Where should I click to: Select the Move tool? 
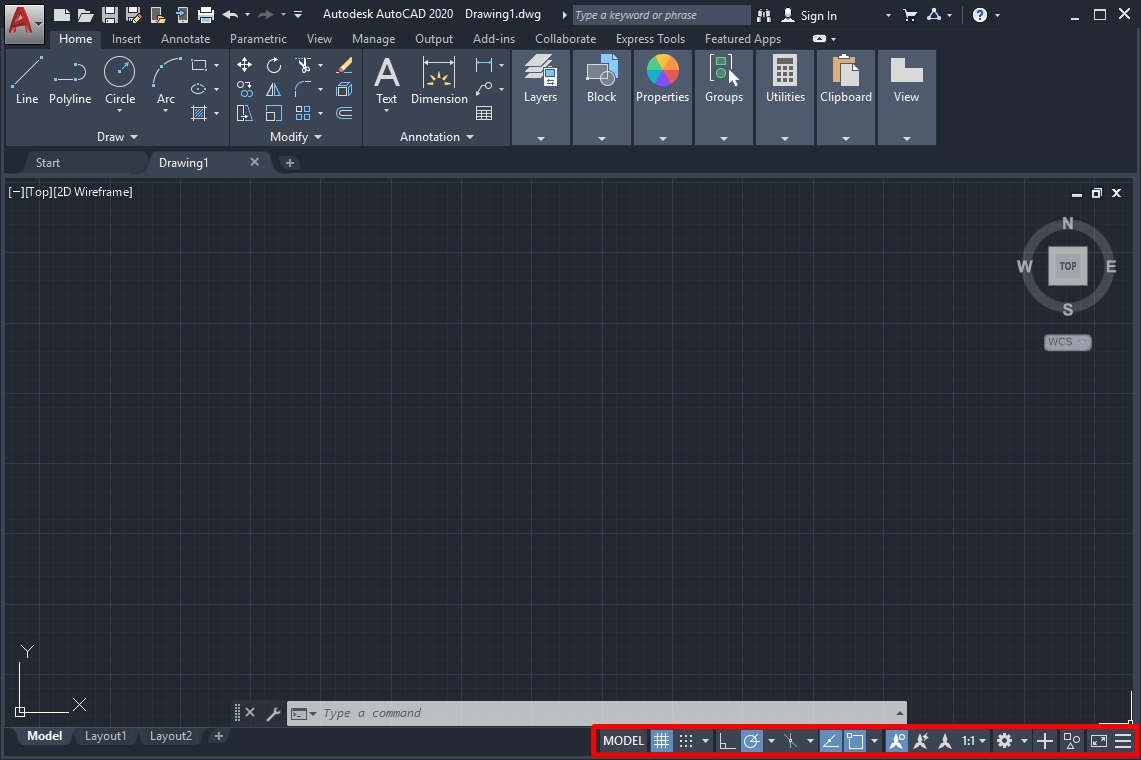tap(244, 64)
